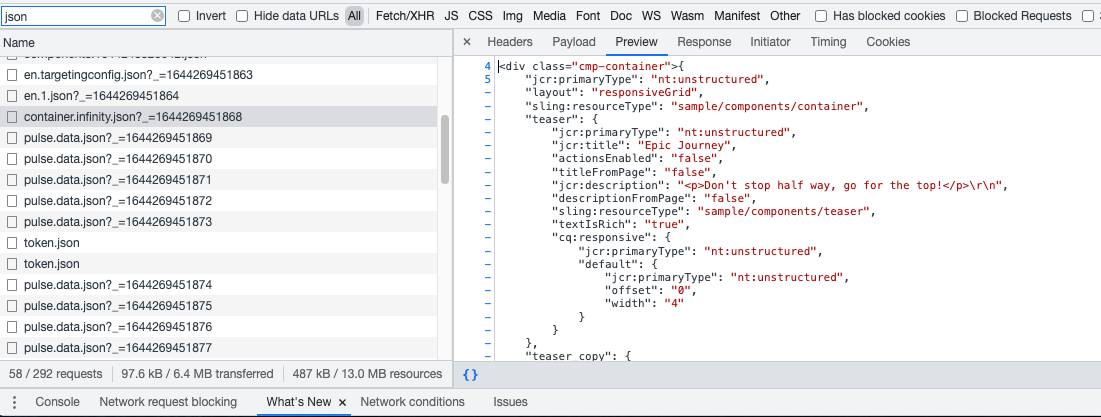Switch to the Initiator tab

[x=770, y=42]
